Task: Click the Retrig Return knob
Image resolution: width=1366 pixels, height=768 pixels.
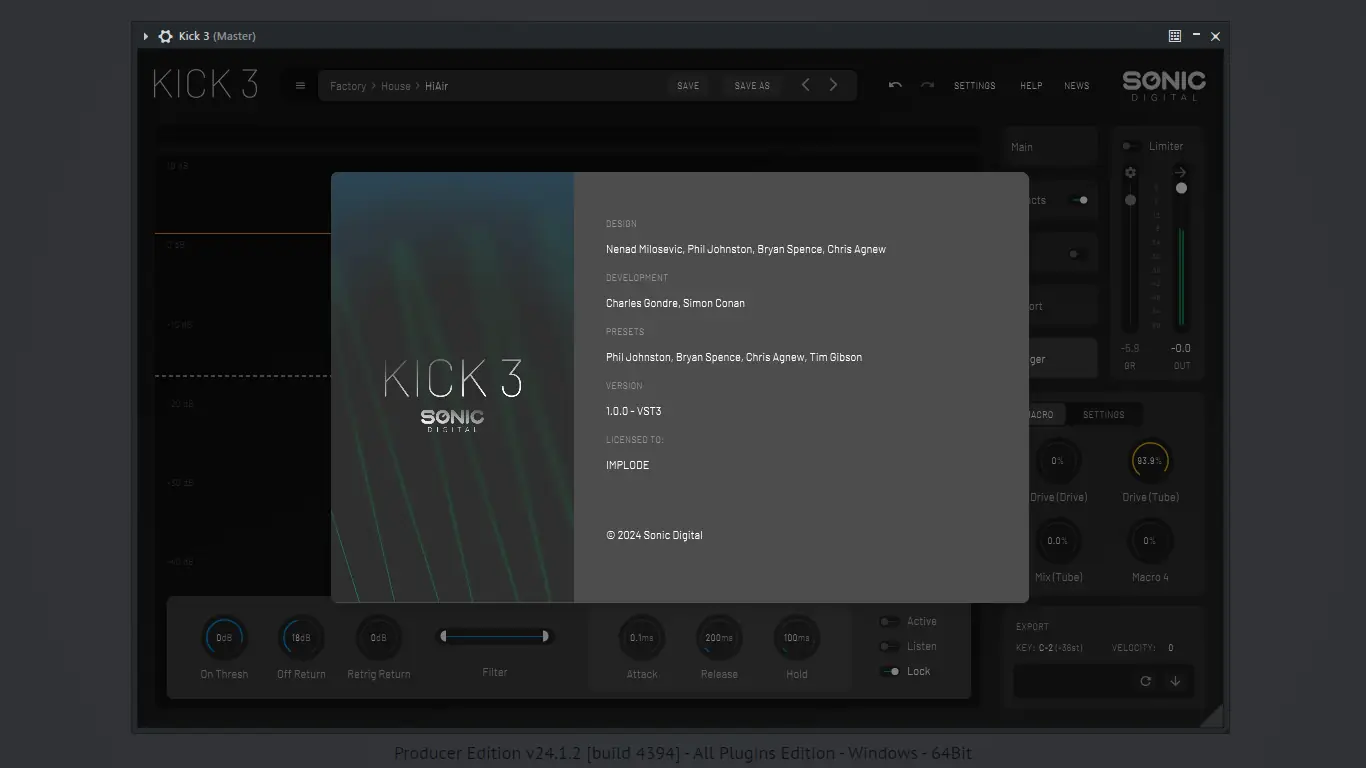Action: pos(379,638)
